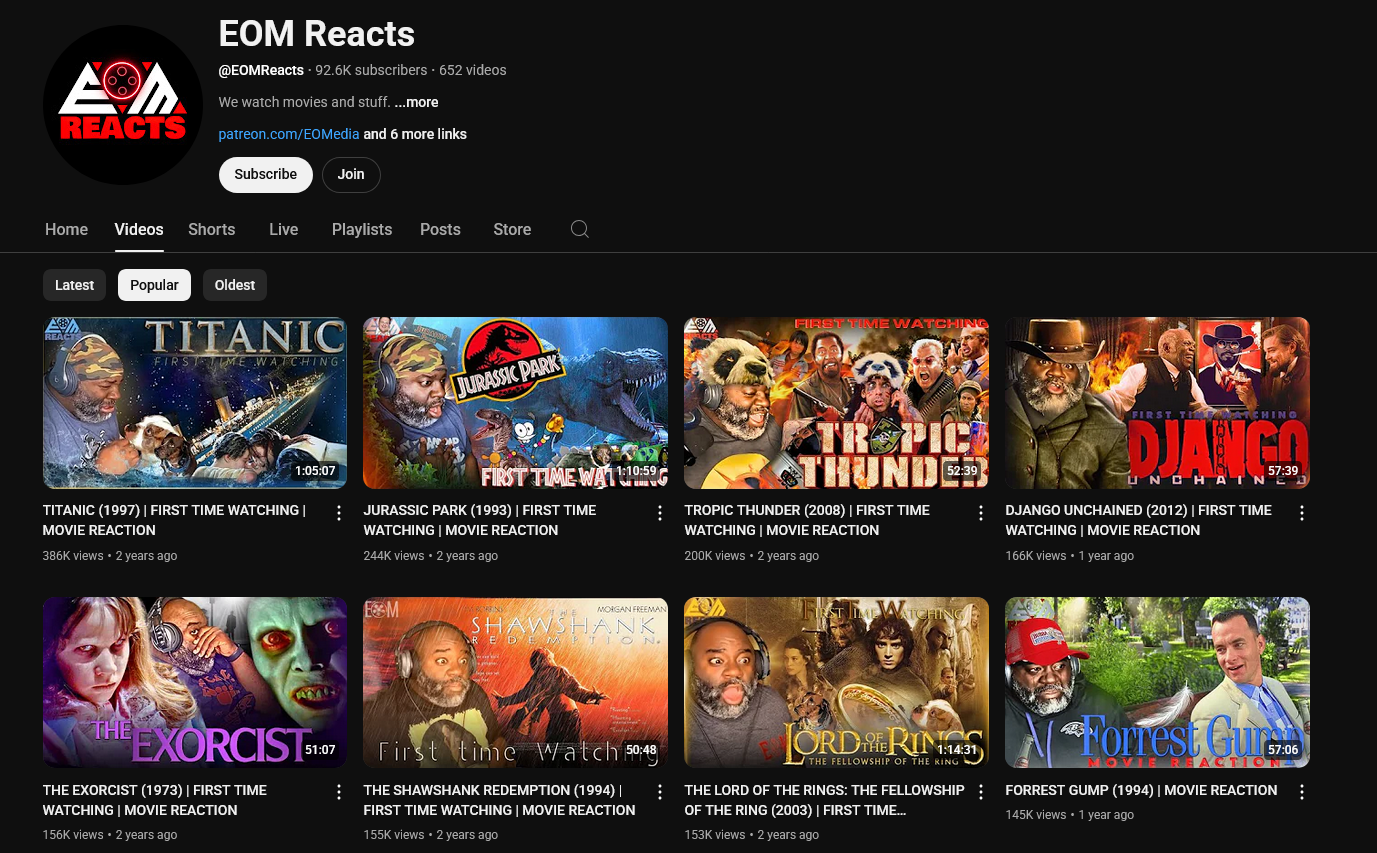This screenshot has width=1377, height=853.
Task: Click the "We watch movies and stuff." description
Action: click(304, 102)
